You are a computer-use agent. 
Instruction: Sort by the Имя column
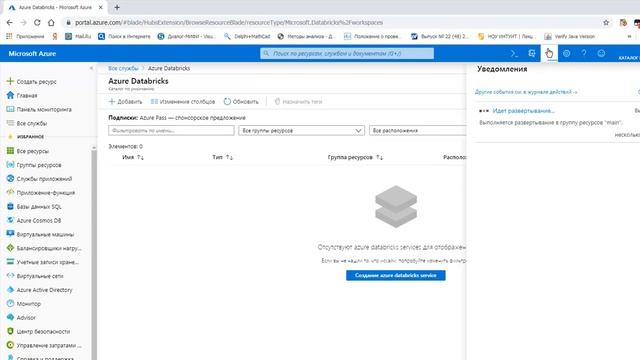133,157
